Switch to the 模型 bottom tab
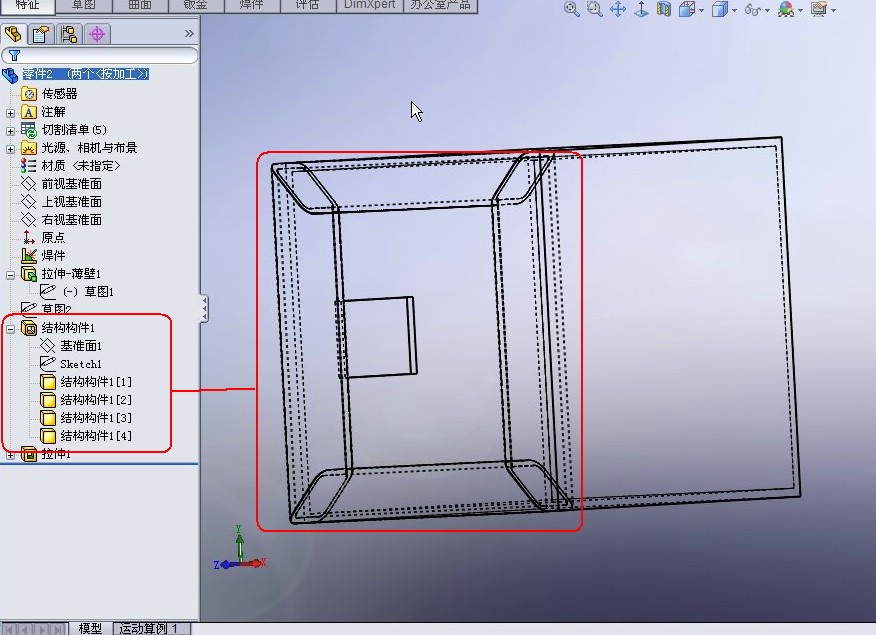The height and width of the screenshot is (635, 876). click(90, 628)
